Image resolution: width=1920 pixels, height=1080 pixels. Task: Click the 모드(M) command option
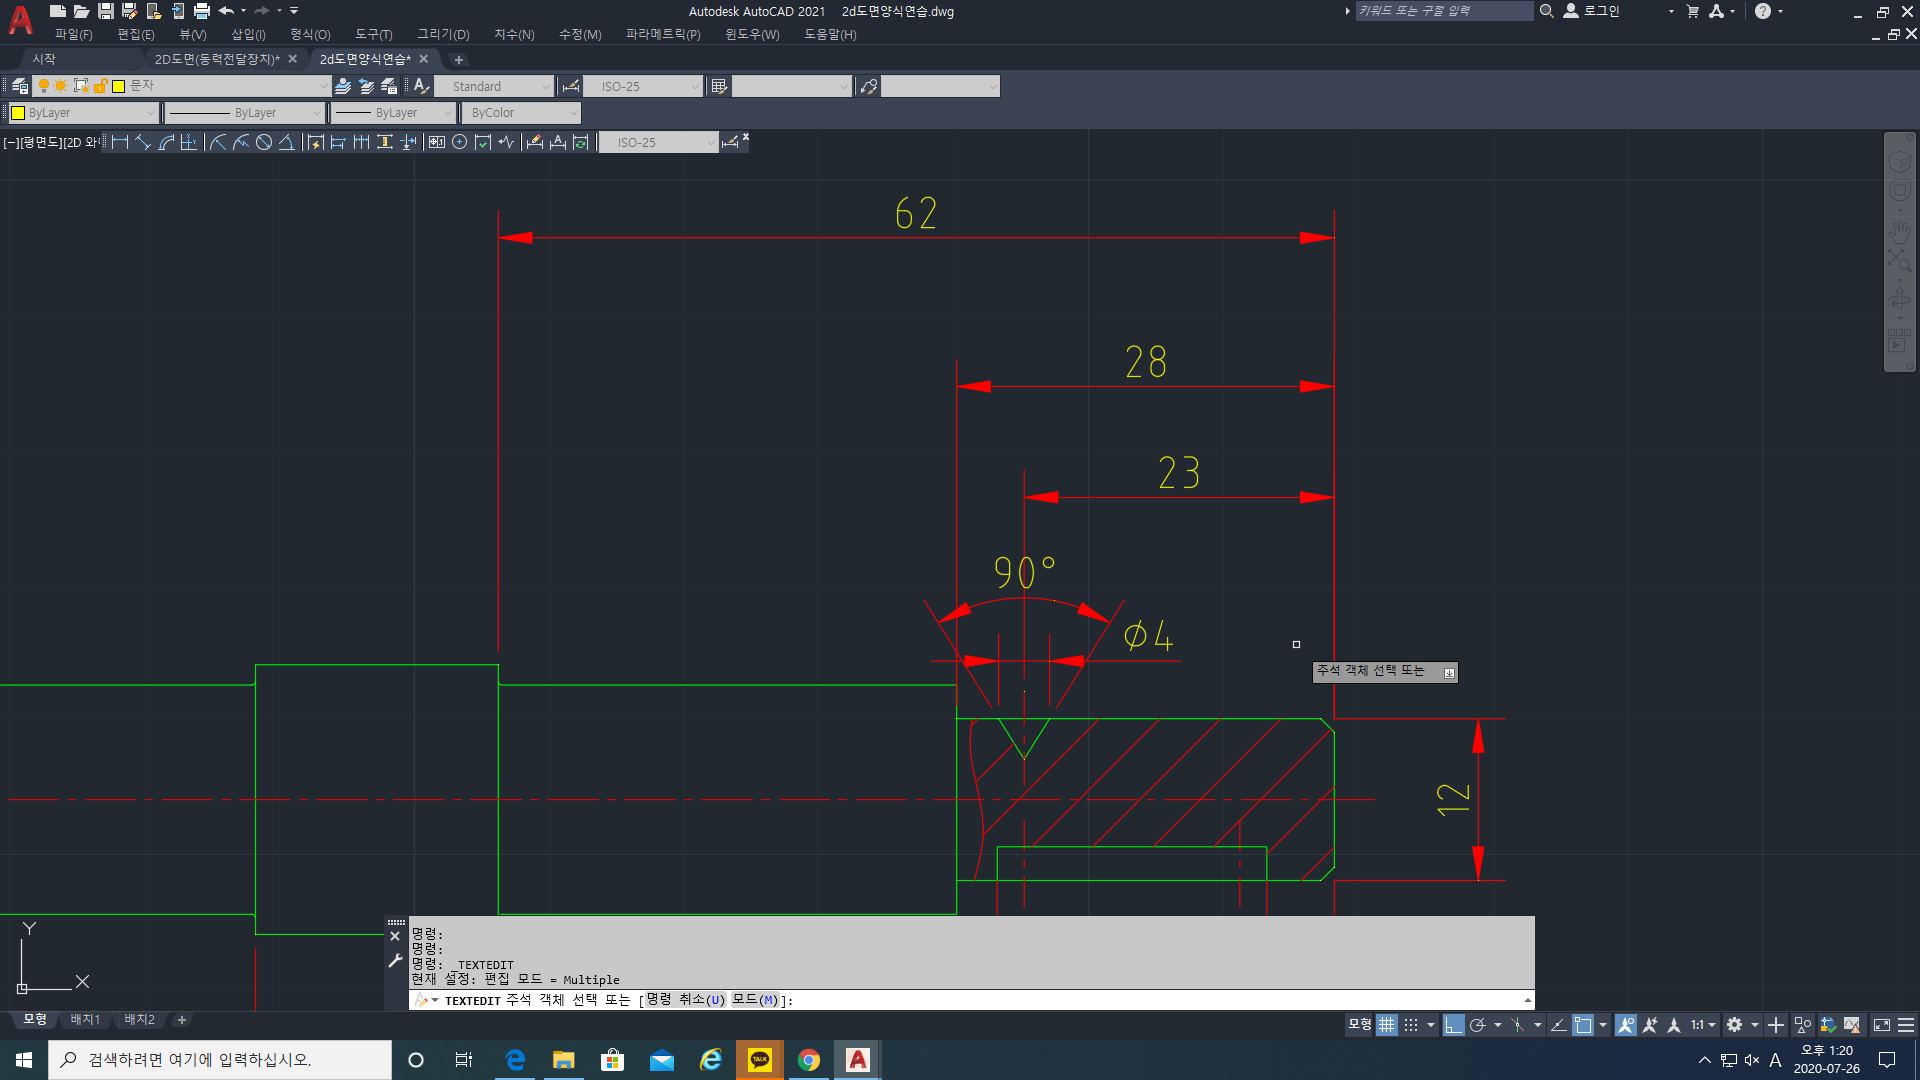click(x=755, y=1000)
